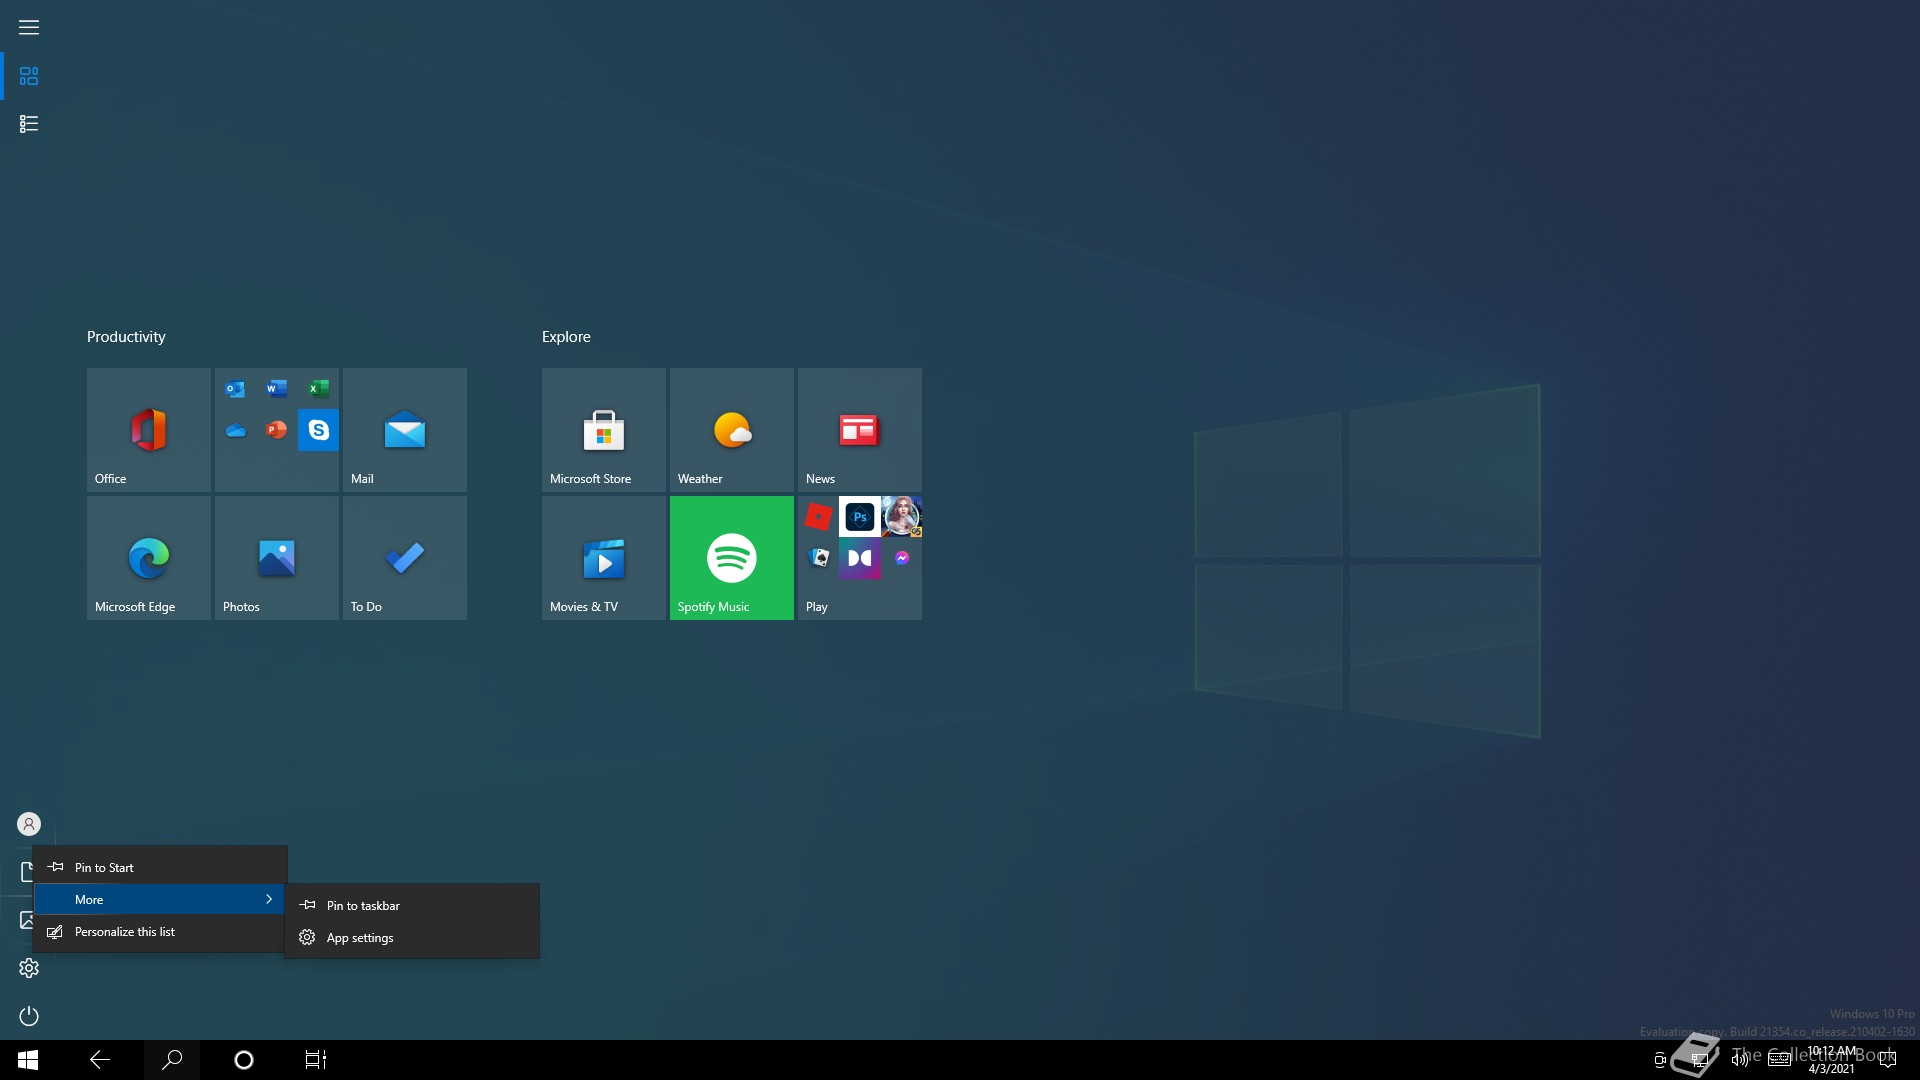Open the touch keyboard tray icon

pos(1780,1060)
